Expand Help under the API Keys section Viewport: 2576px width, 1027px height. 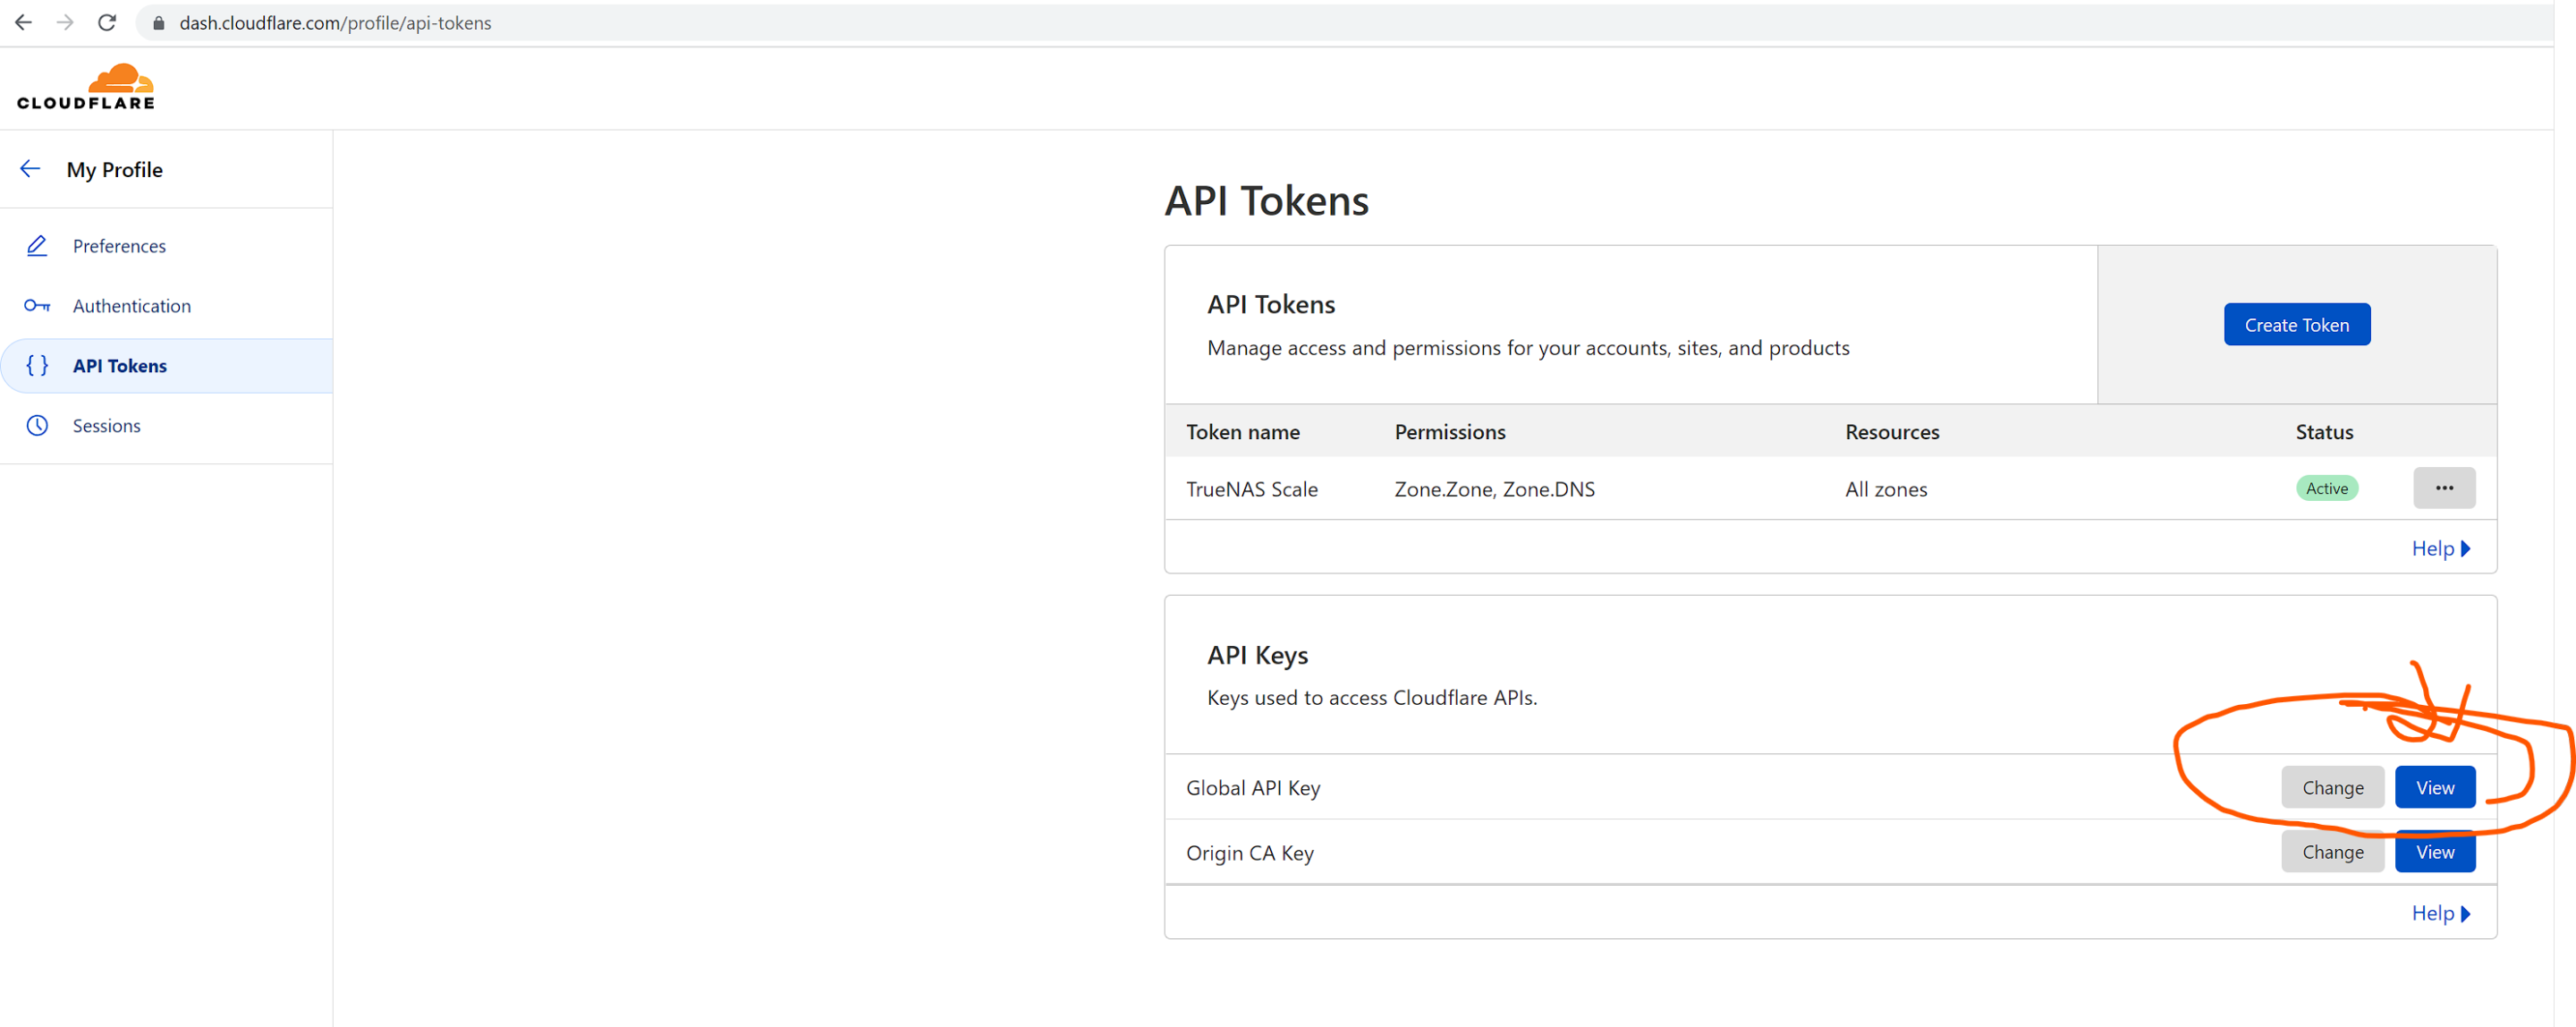click(2440, 914)
